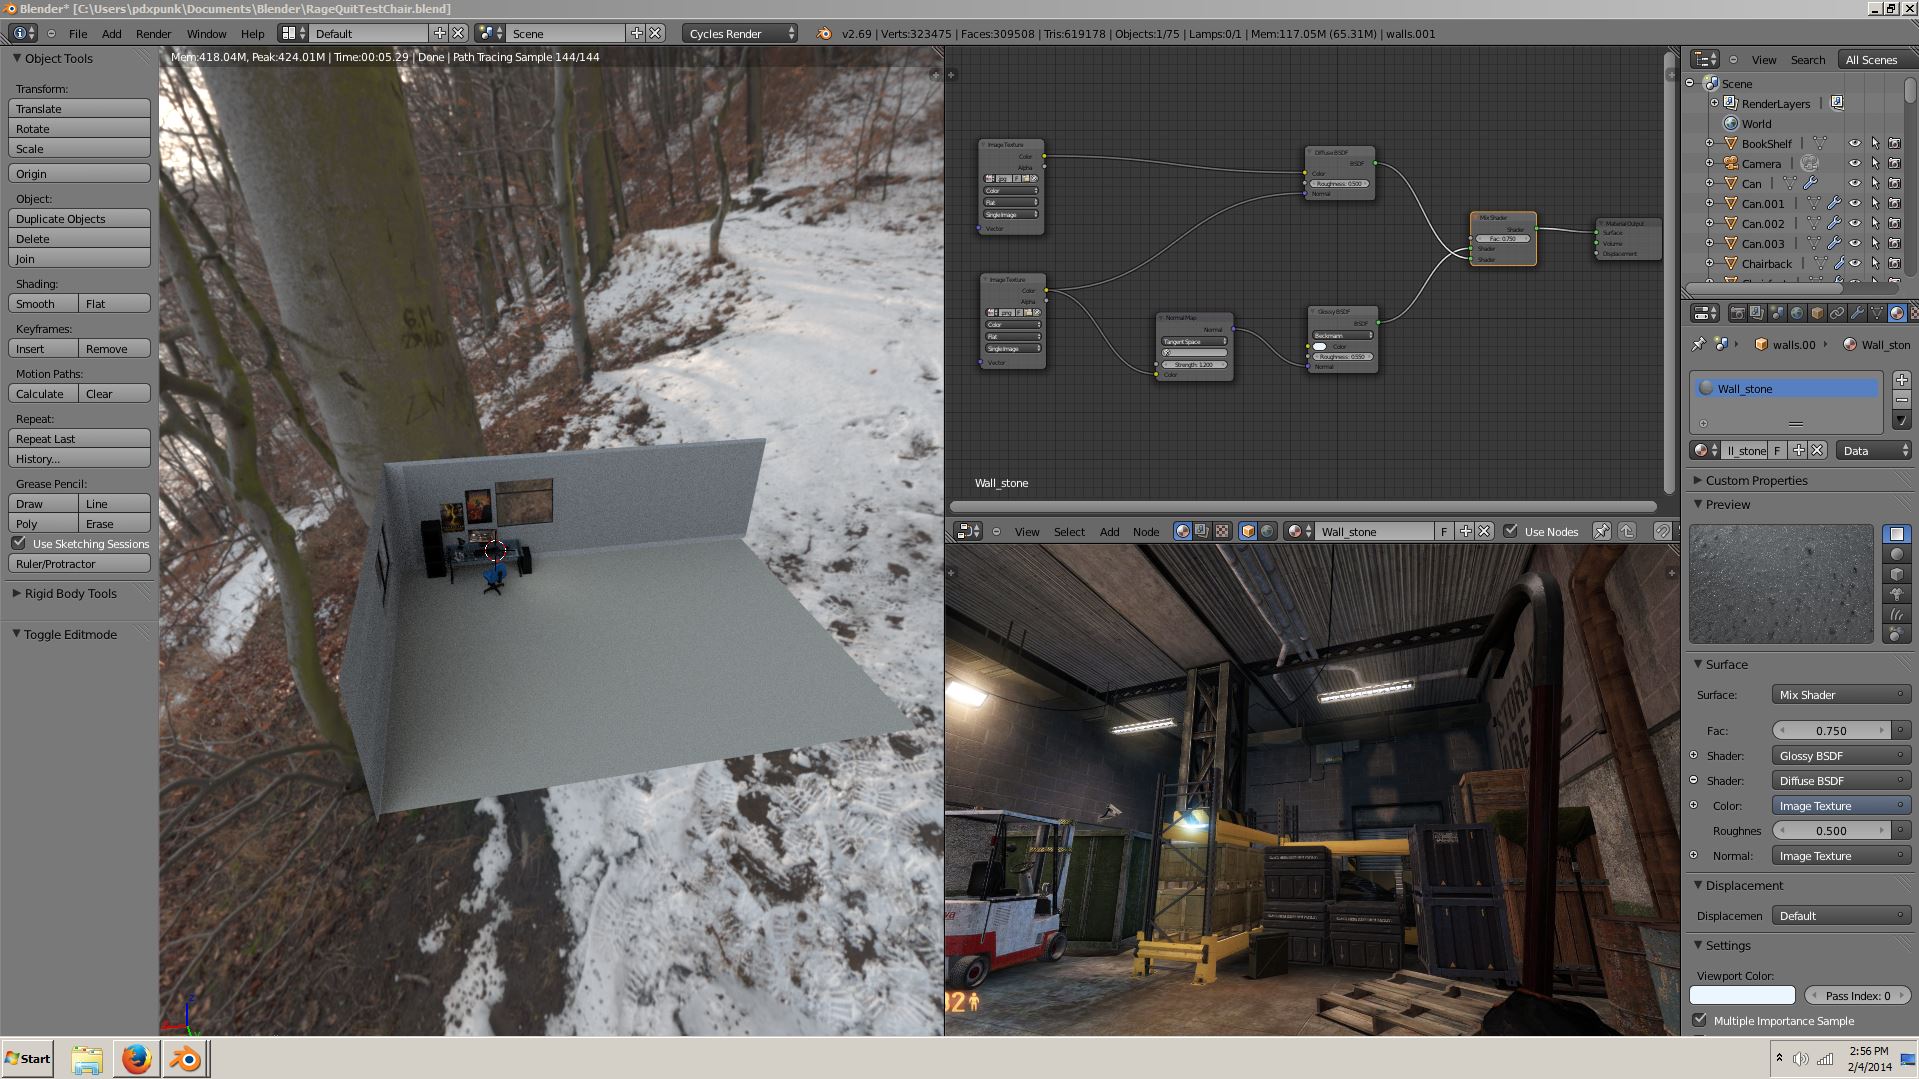Toggle Camera selectability arrow icon
Image resolution: width=1919 pixels, height=1079 pixels.
click(1875, 163)
